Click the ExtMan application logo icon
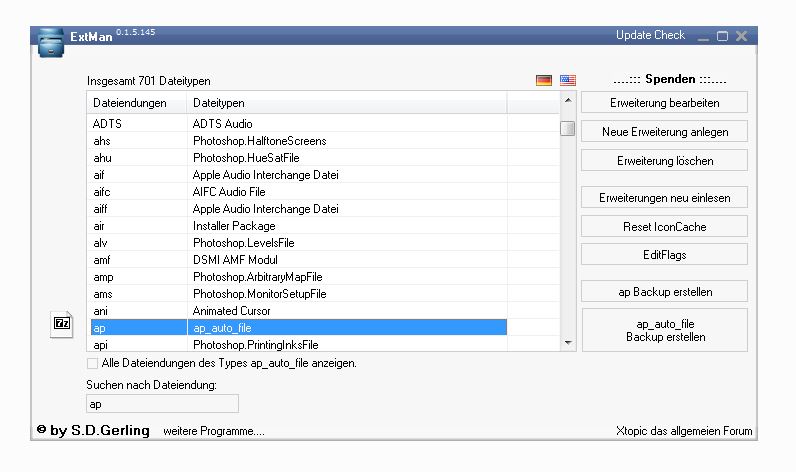 pos(51,43)
